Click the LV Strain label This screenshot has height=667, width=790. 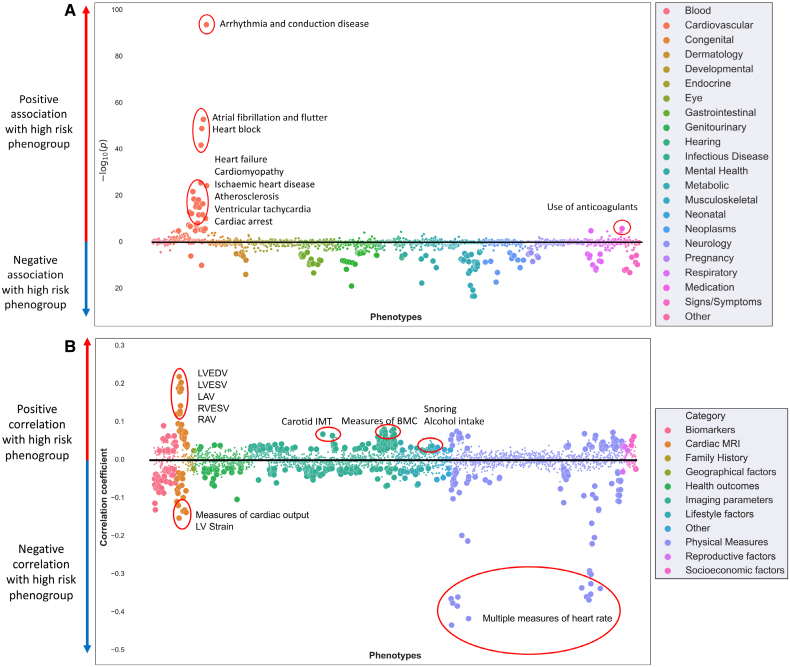point(214,527)
